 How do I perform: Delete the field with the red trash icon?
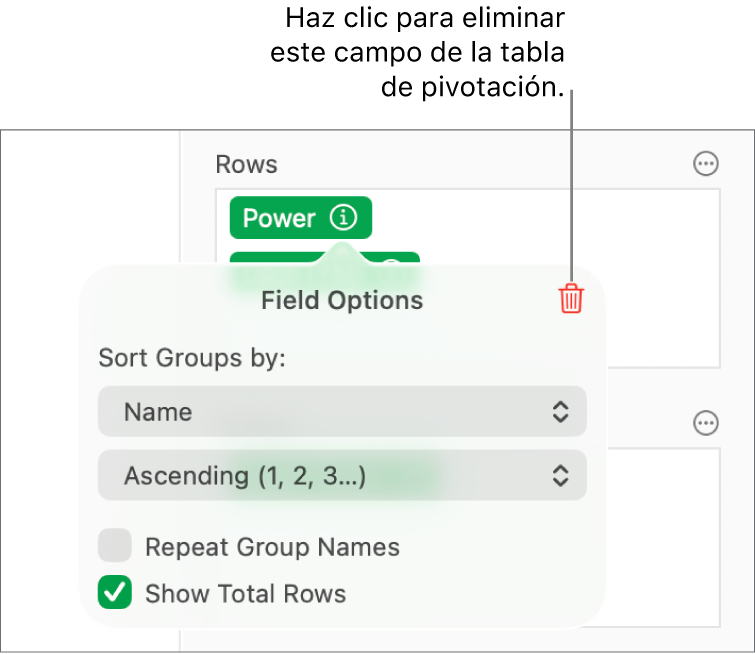[571, 299]
